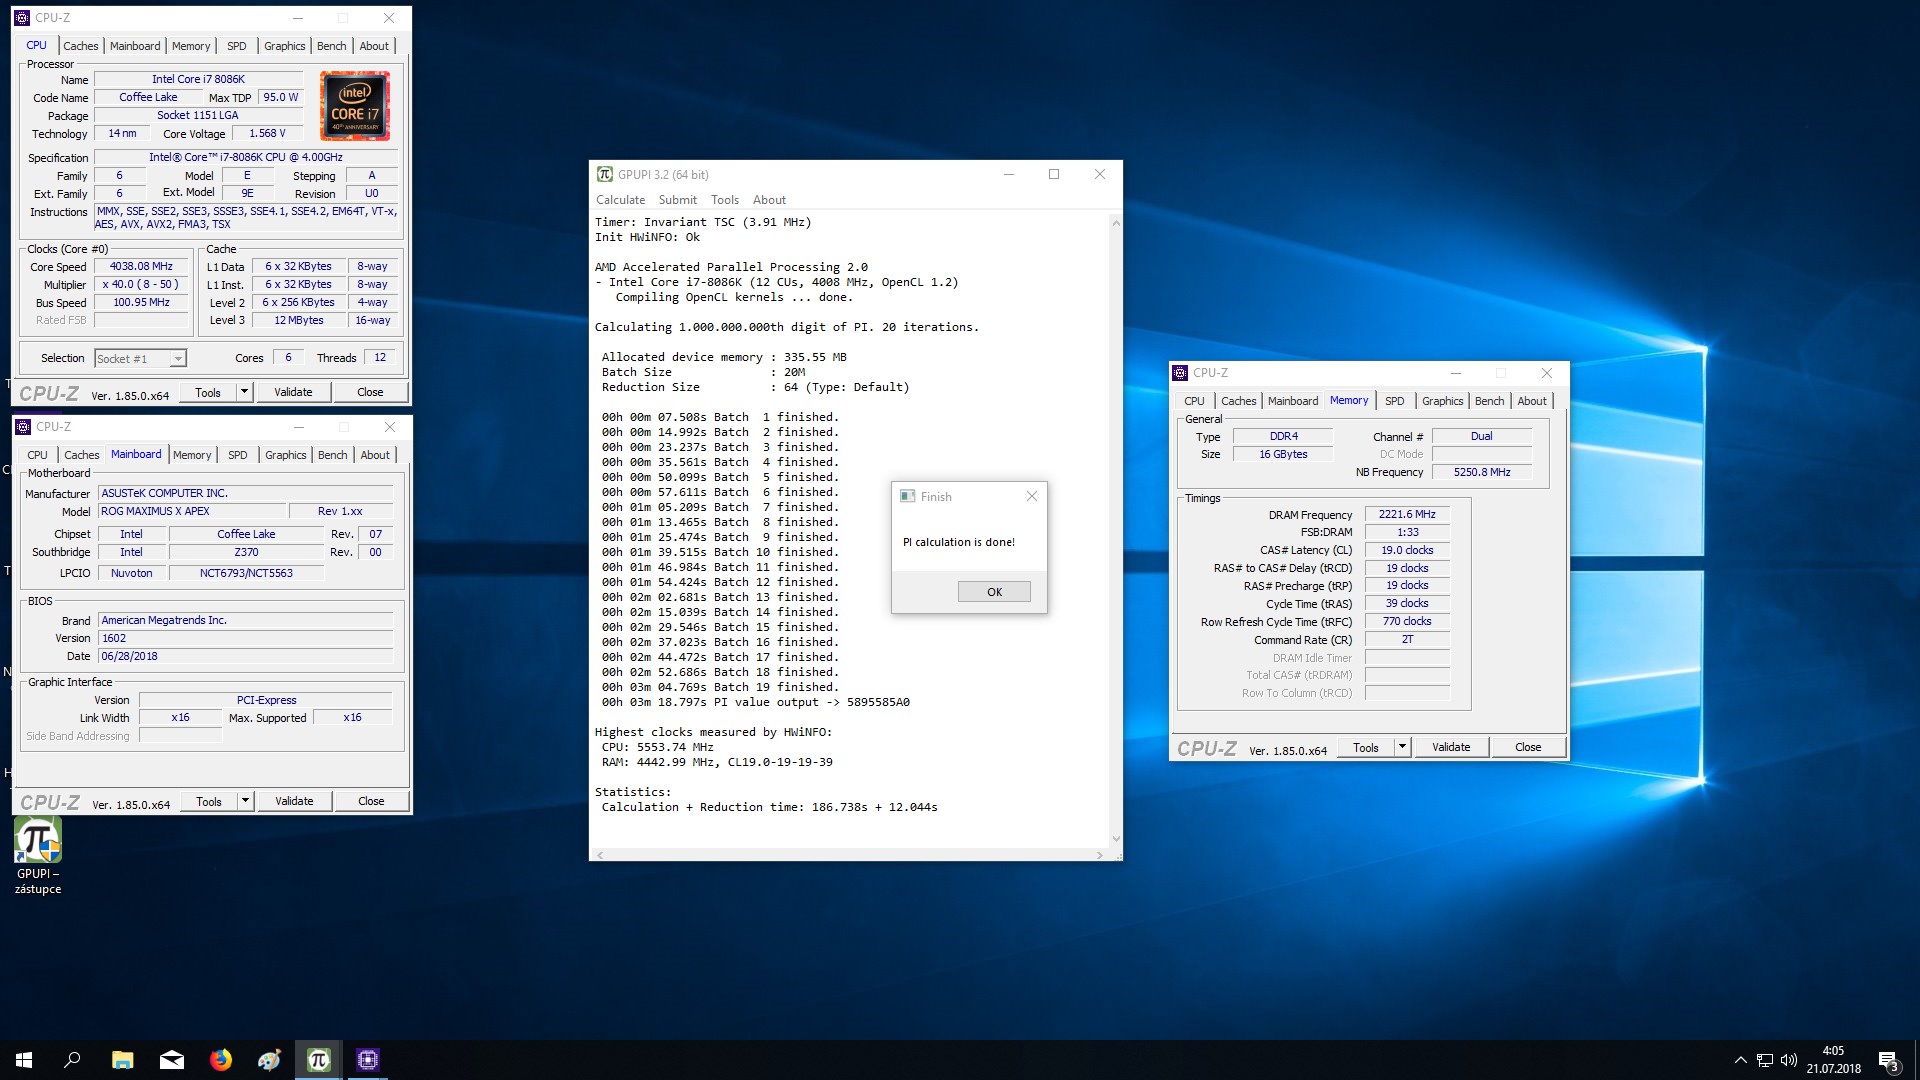Switch to SPD tab in top CPU-Z
1920x1080 pixels.
coord(236,46)
